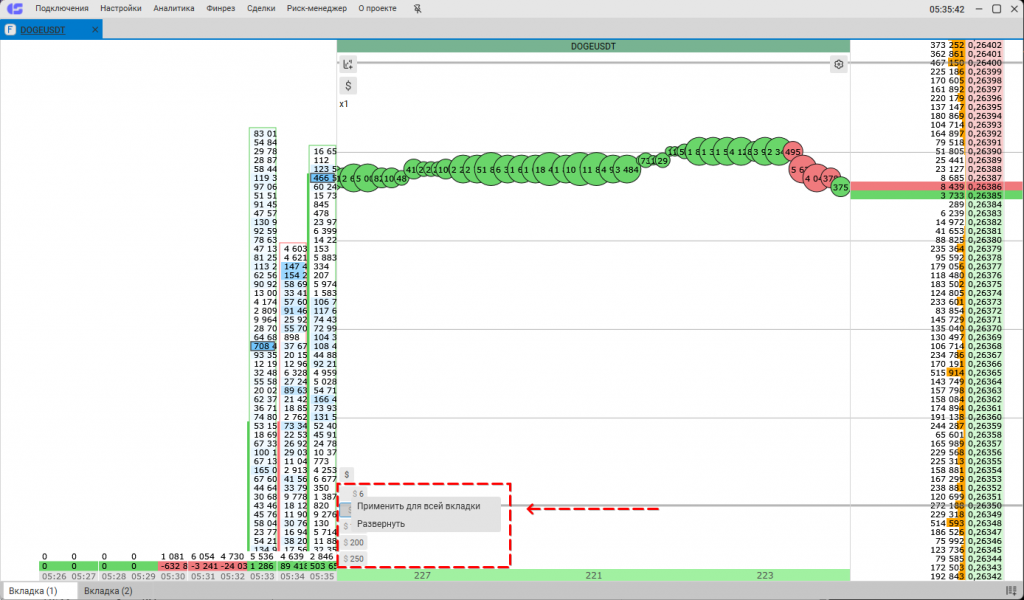Open the Настройки menu
This screenshot has width=1024, height=600.
coord(121,9)
